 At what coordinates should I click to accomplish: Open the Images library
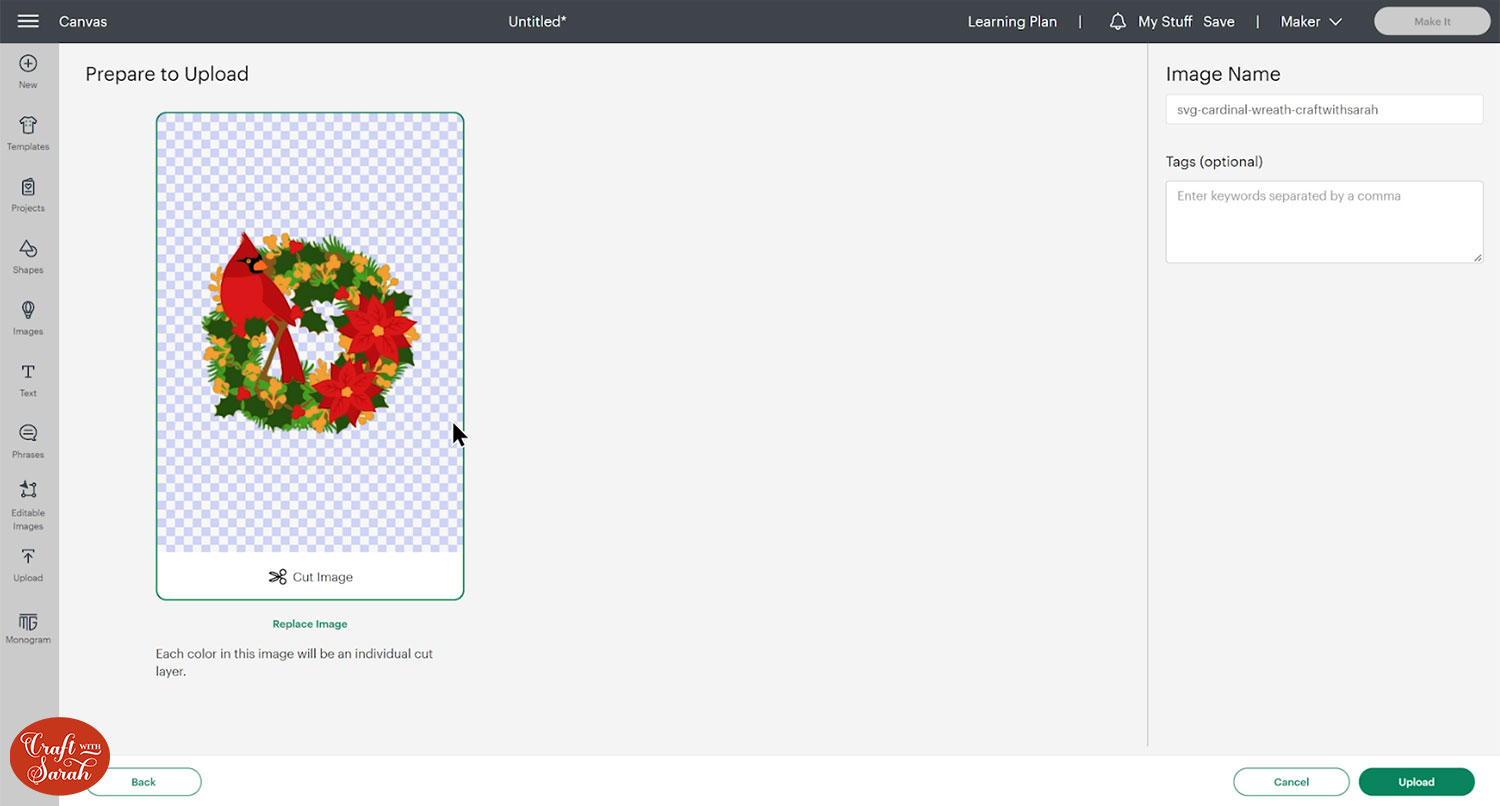point(28,317)
